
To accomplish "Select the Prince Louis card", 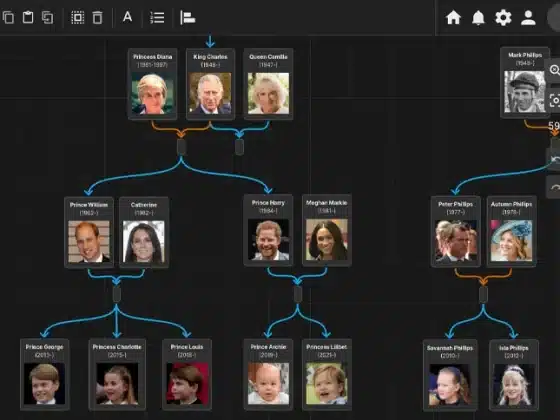I will [187, 374].
